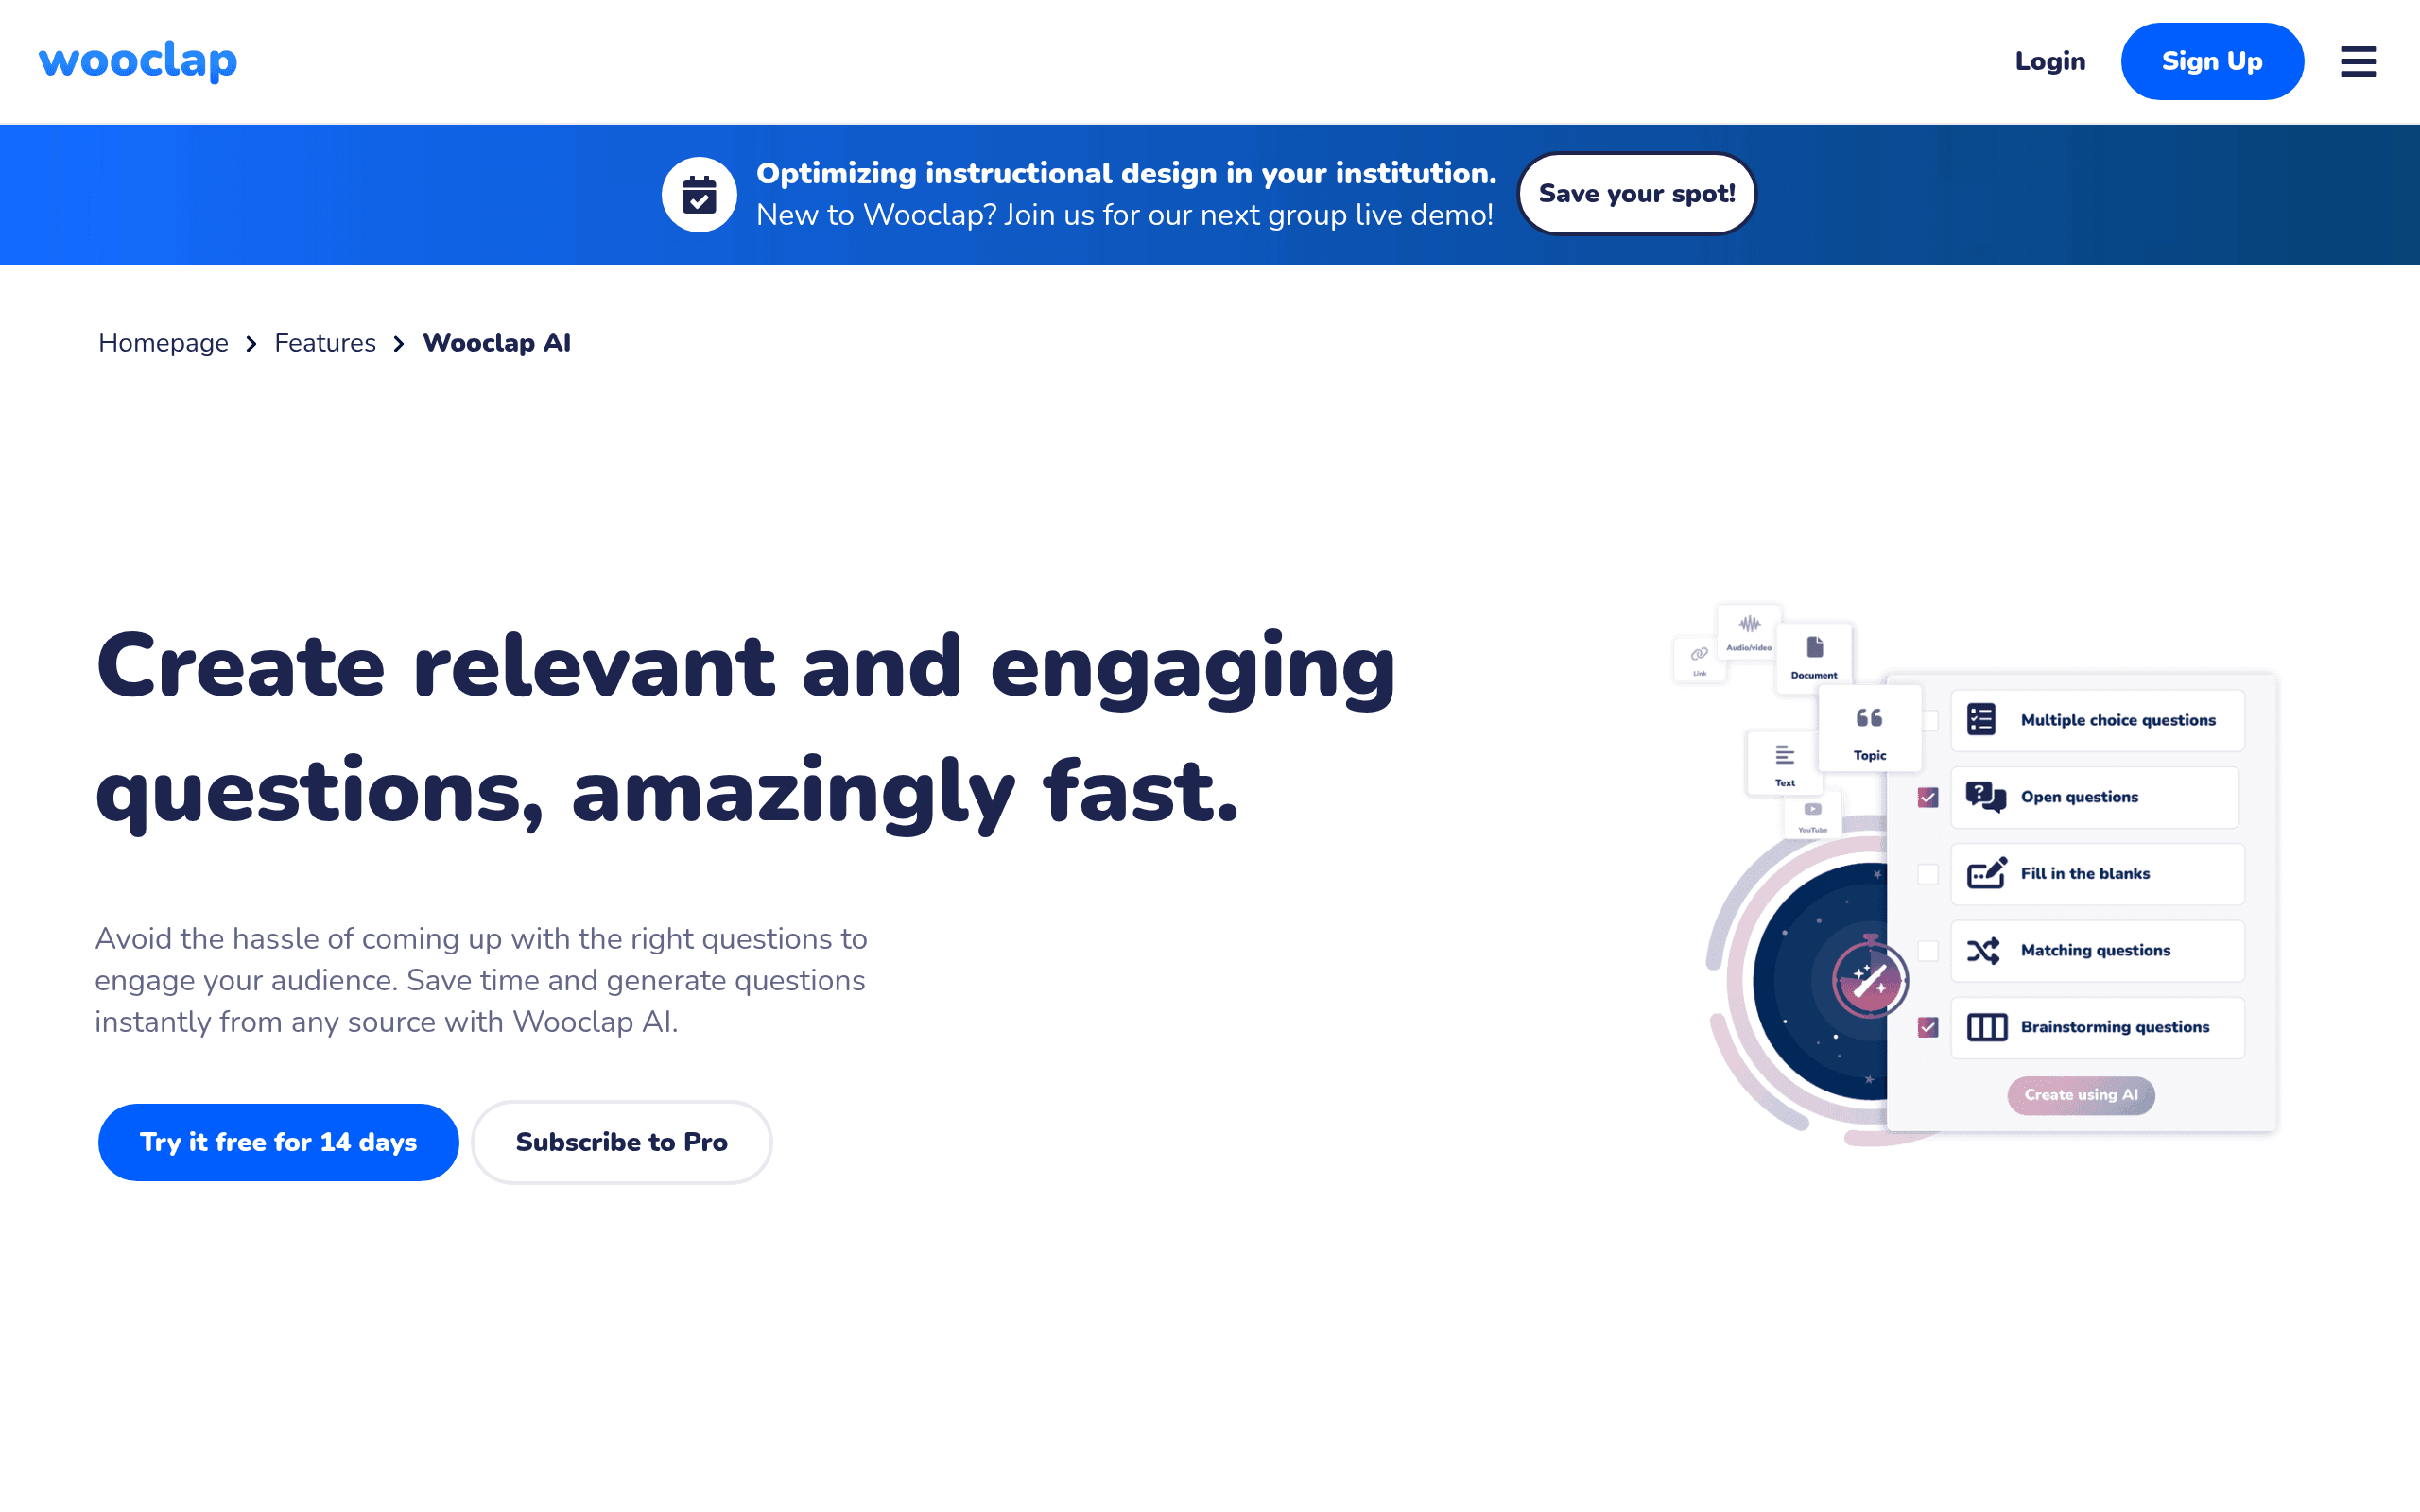Click the Create using AI button

point(2081,1095)
